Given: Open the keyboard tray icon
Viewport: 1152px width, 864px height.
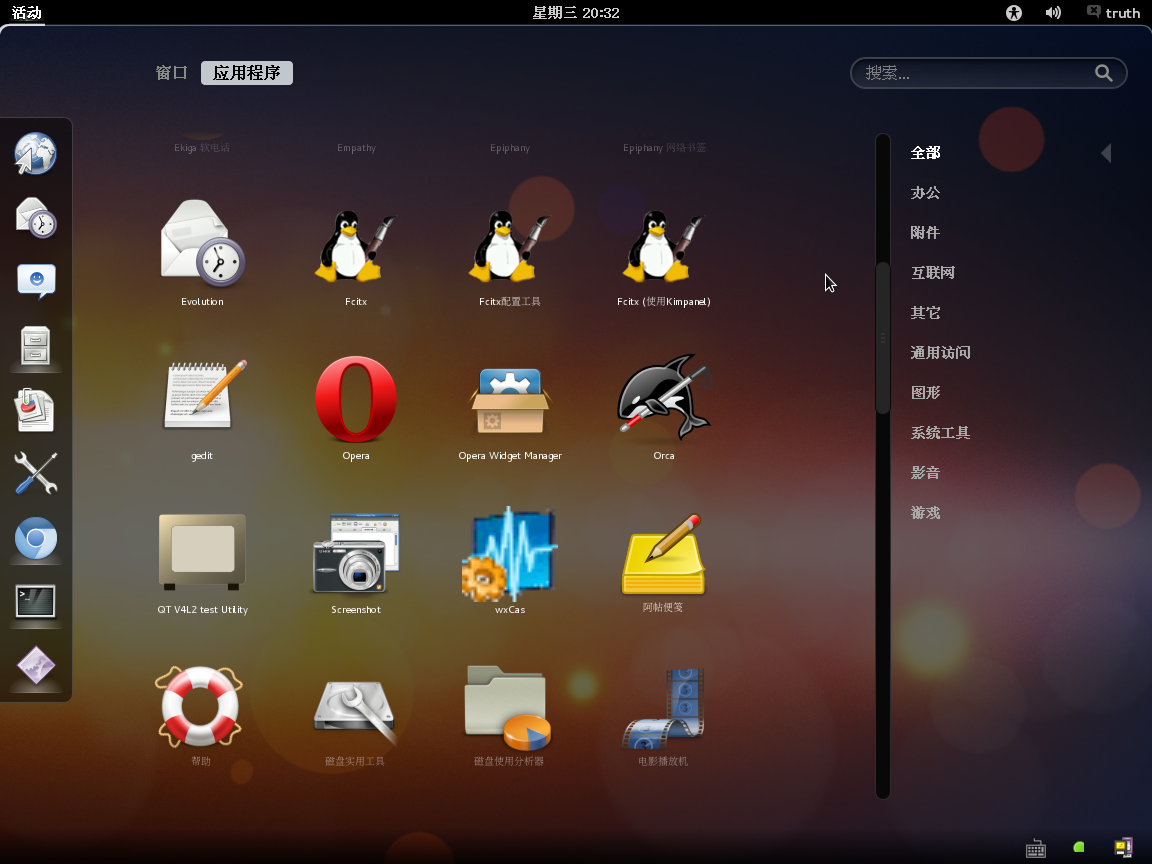Looking at the screenshot, I should point(1036,849).
